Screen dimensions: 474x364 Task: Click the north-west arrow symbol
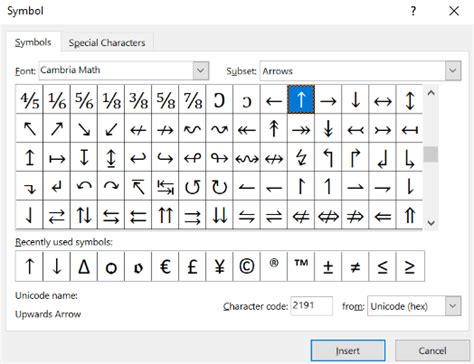coord(29,129)
